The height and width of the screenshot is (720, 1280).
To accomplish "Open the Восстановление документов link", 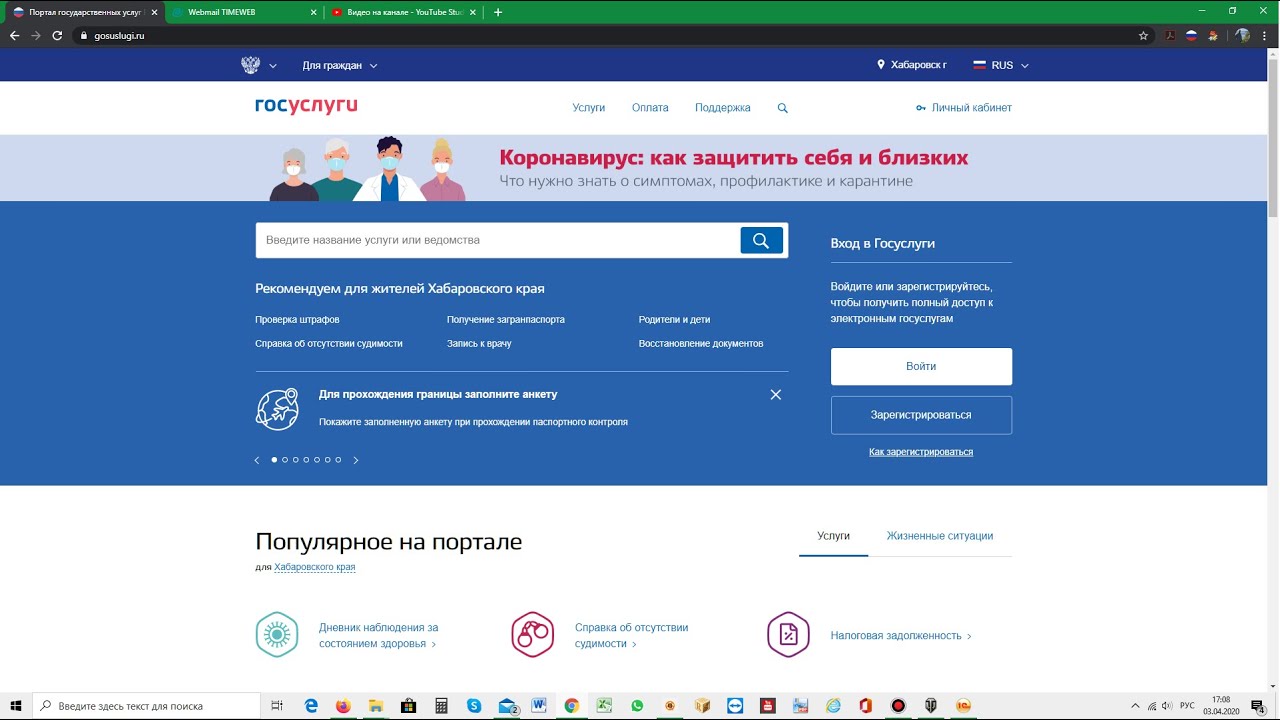I will (701, 344).
